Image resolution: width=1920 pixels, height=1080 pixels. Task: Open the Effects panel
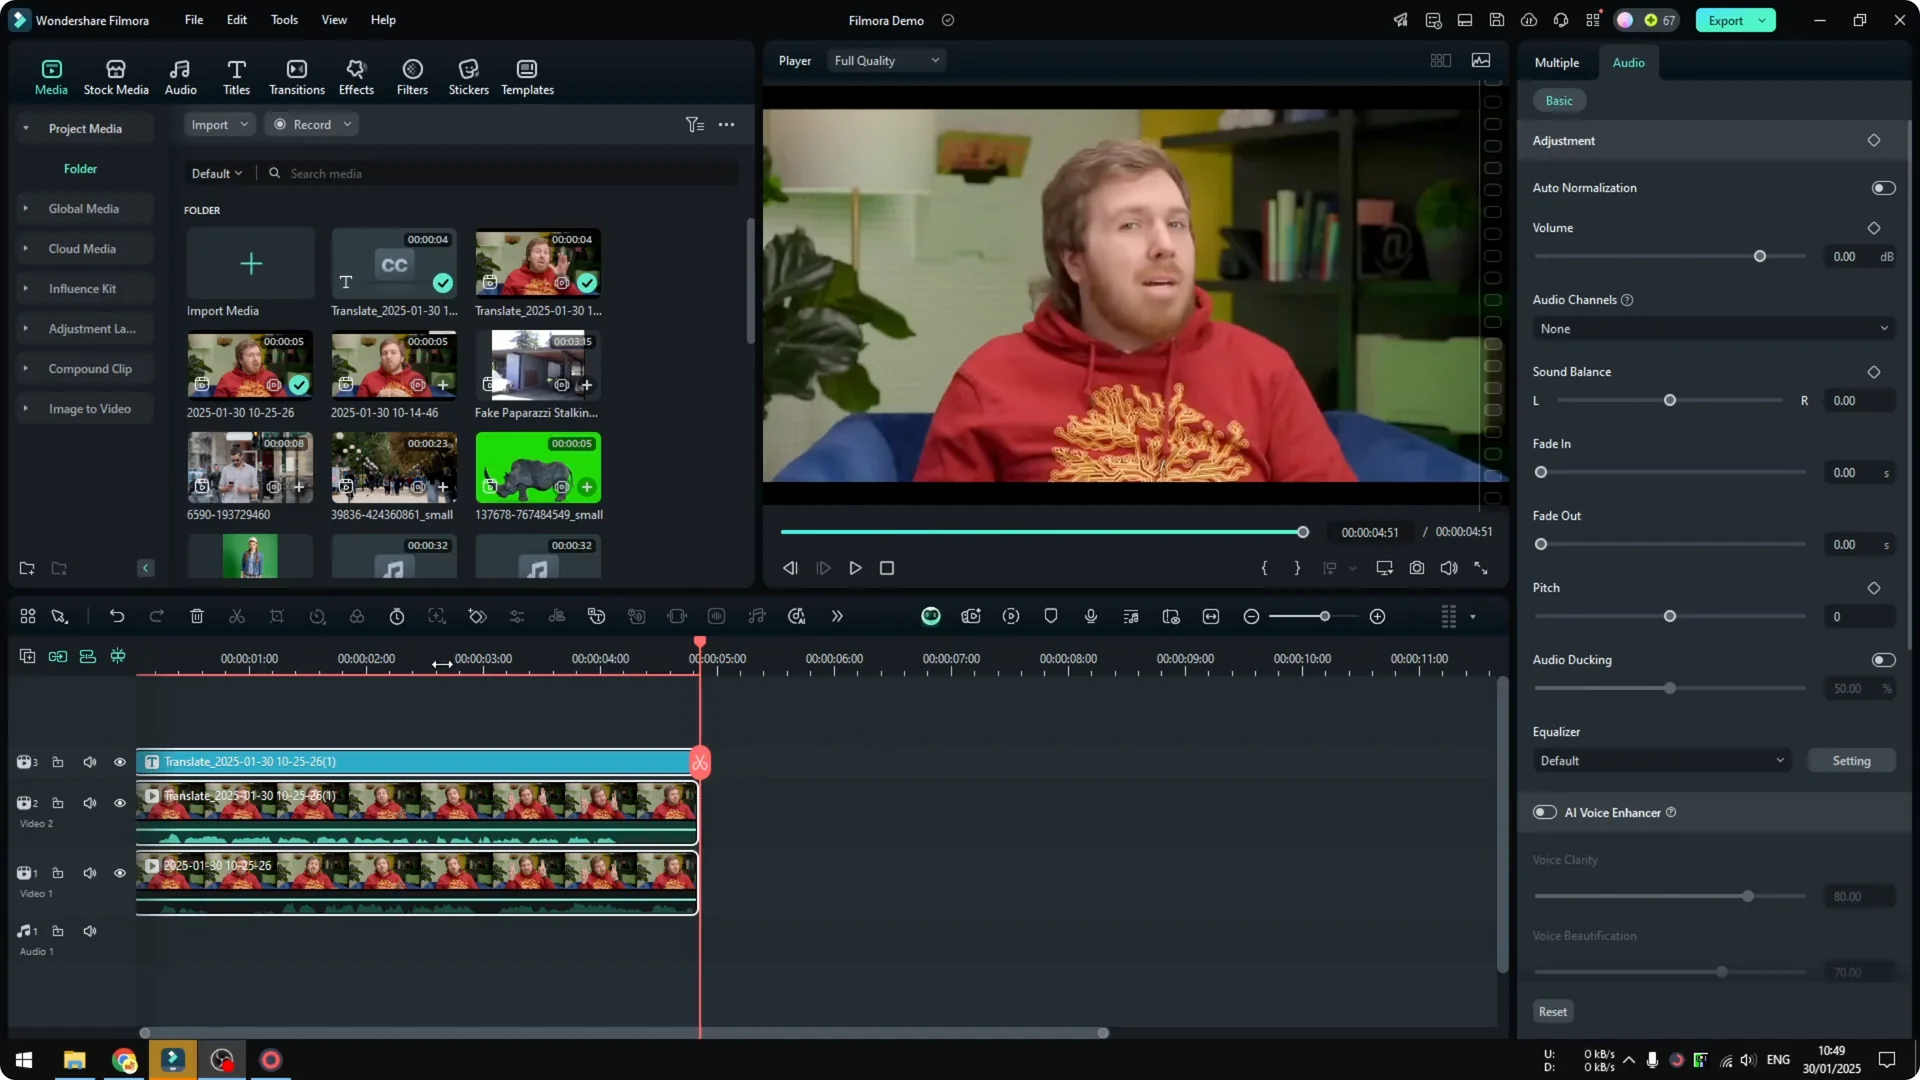pyautogui.click(x=355, y=75)
